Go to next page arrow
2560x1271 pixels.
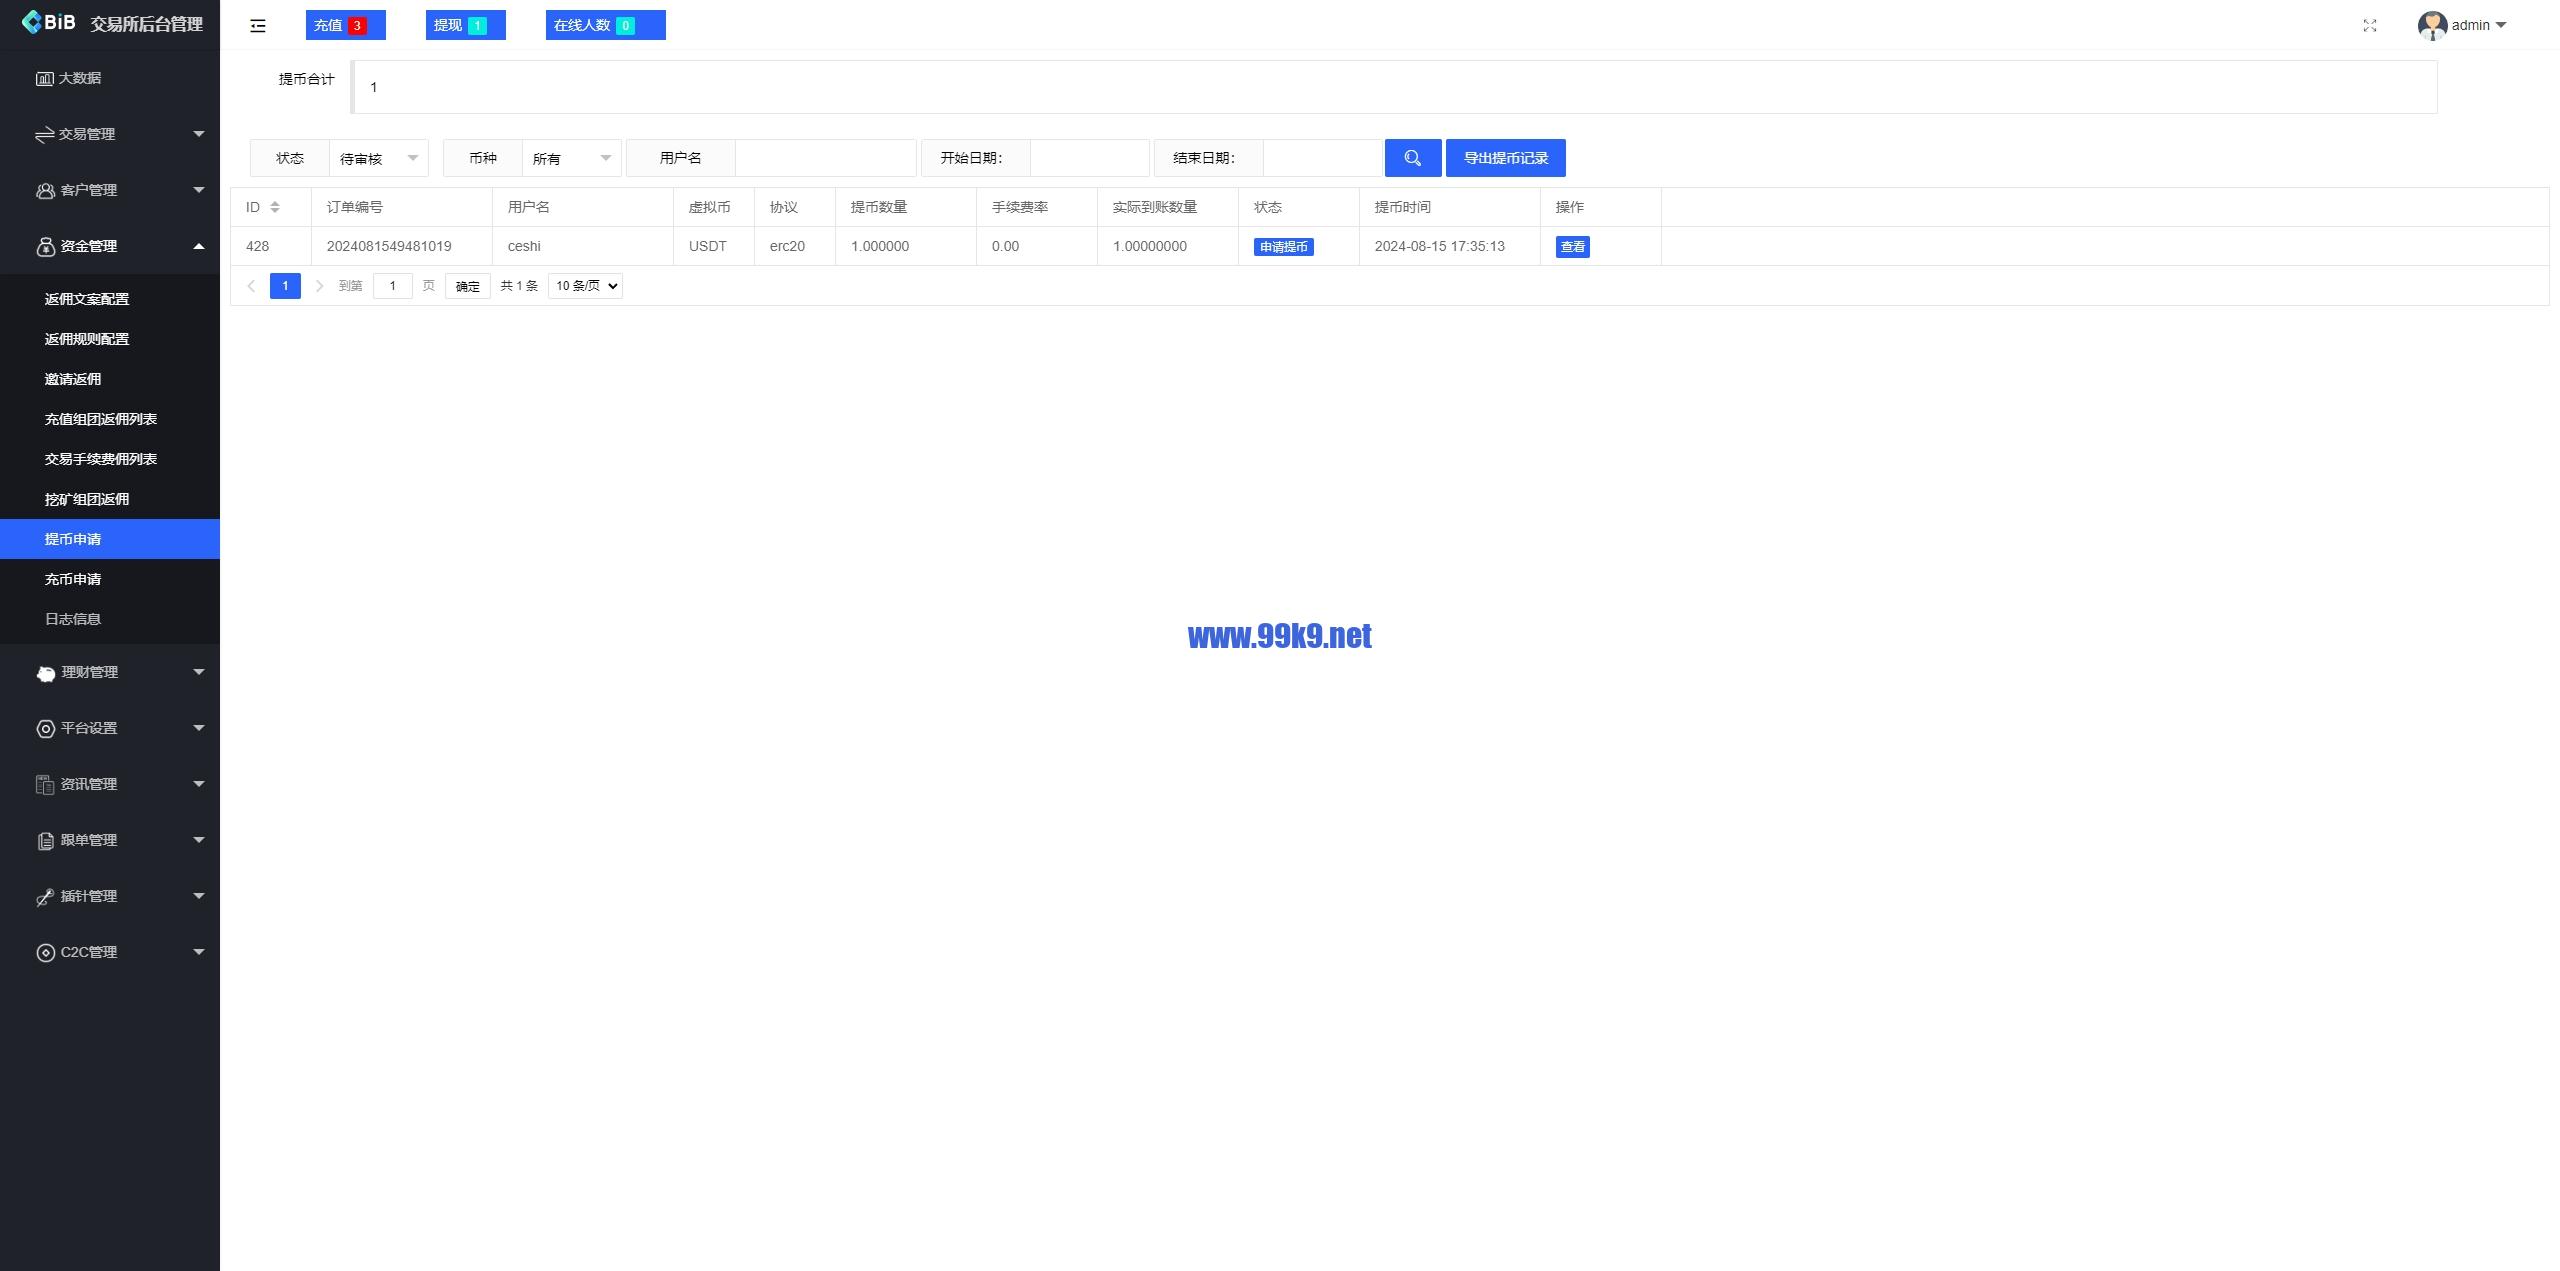[x=319, y=286]
